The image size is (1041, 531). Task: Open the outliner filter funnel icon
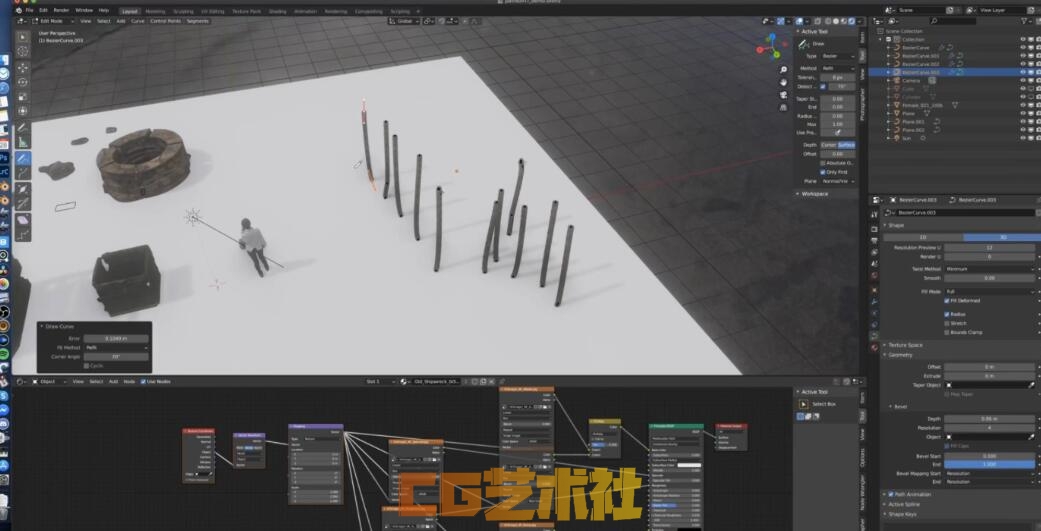1026,21
